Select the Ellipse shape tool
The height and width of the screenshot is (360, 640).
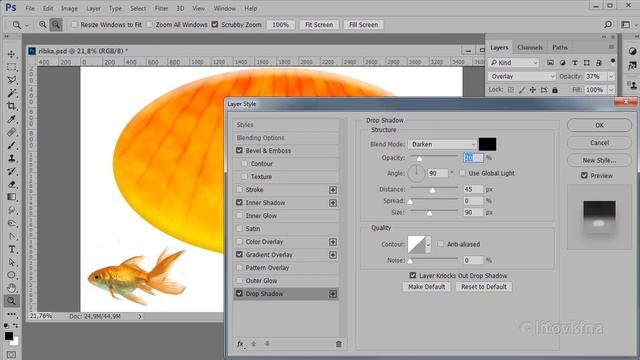(x=11, y=275)
